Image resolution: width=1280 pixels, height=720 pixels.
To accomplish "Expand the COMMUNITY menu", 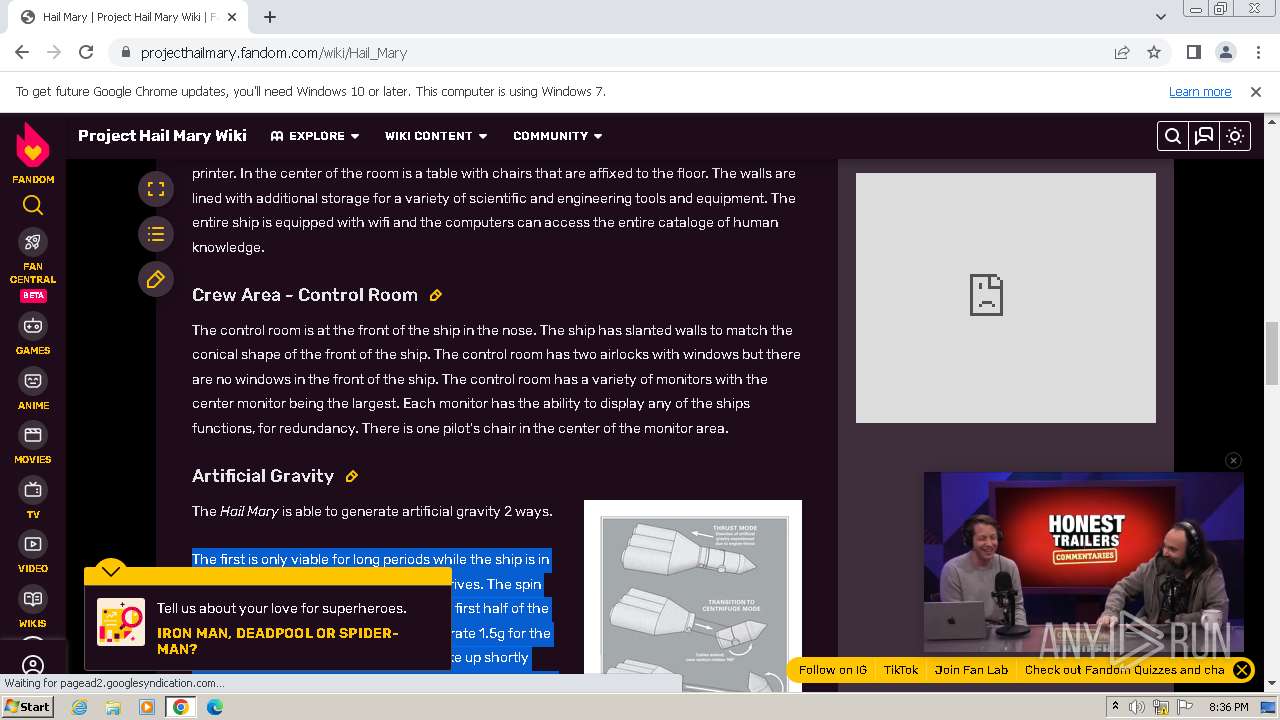I will [558, 136].
